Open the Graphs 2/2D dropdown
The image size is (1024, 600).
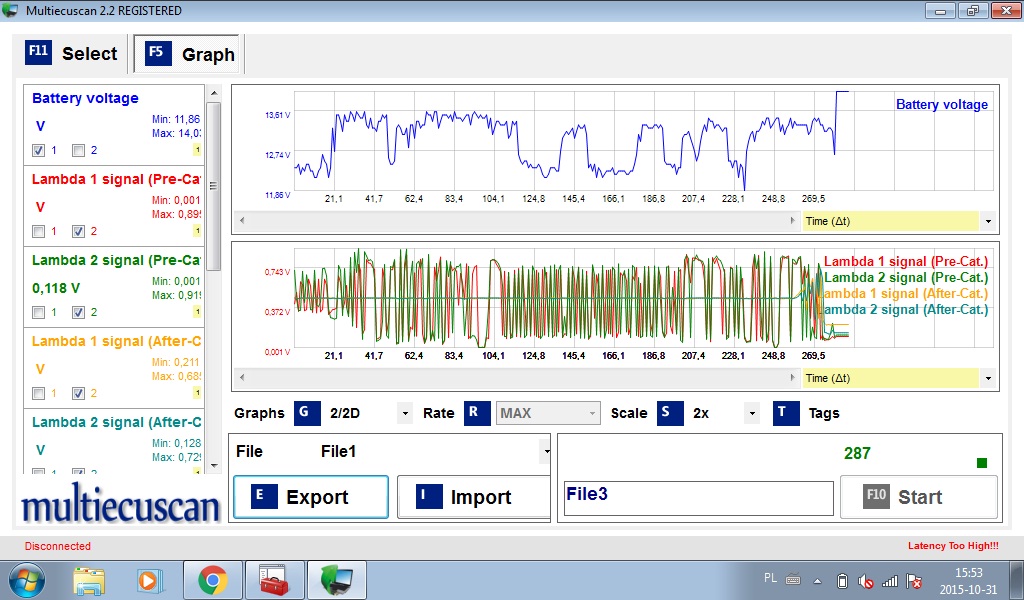pyautogui.click(x=405, y=413)
